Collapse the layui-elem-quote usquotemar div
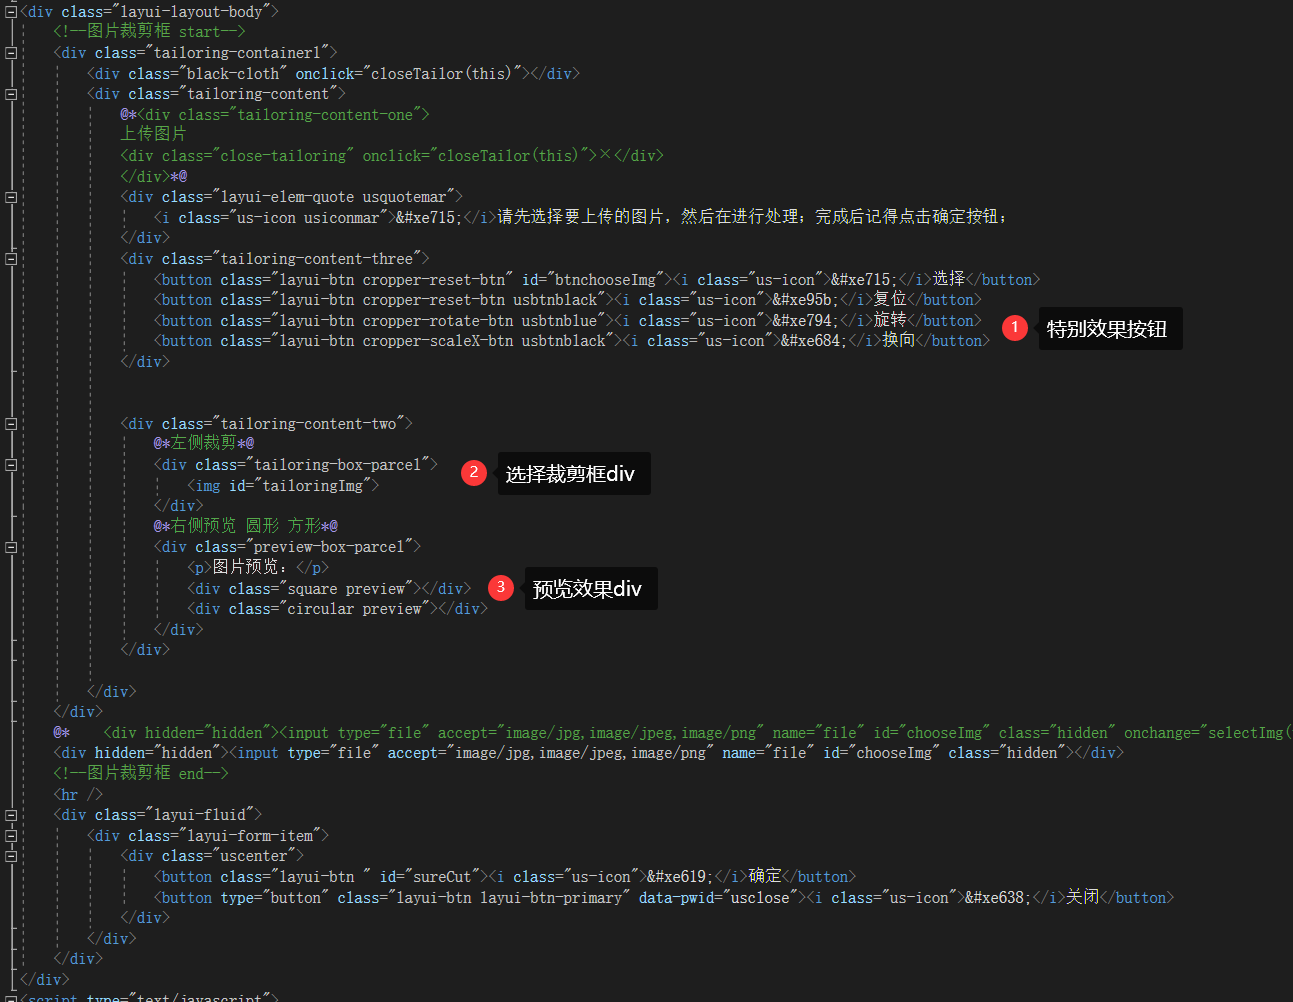Image resolution: width=1293 pixels, height=1002 pixels. point(11,197)
